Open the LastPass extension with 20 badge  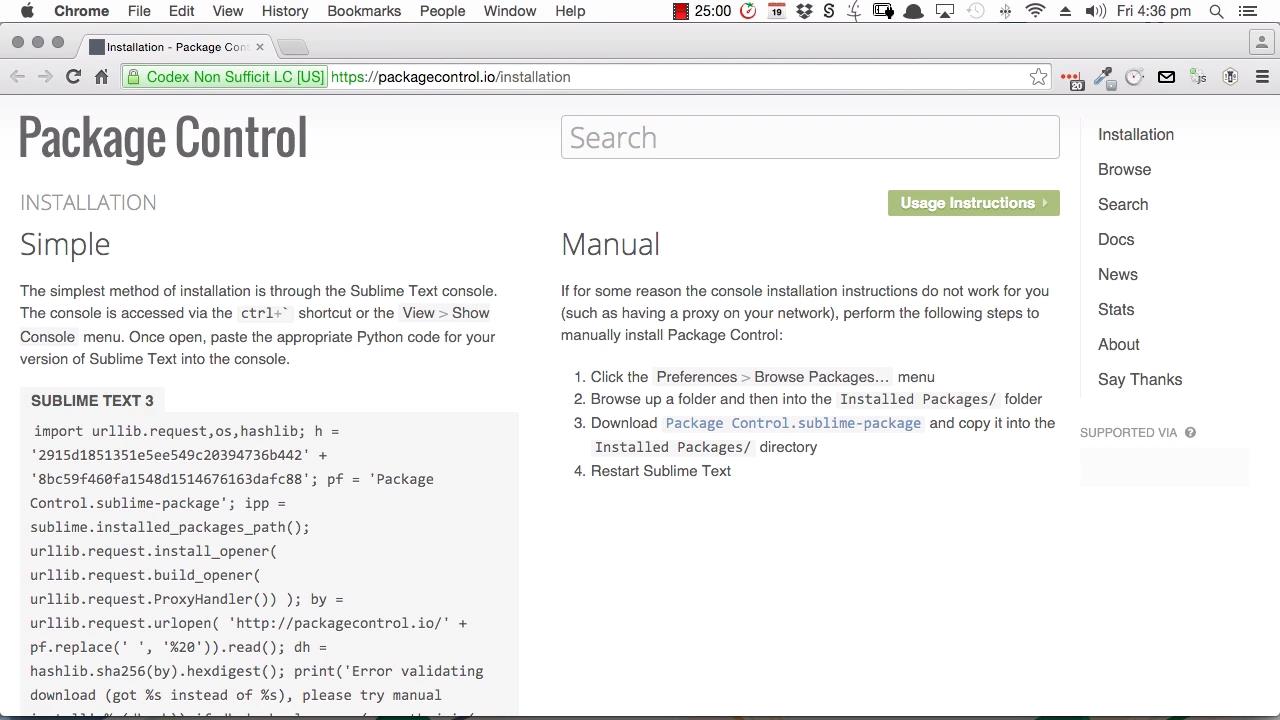click(x=1071, y=78)
